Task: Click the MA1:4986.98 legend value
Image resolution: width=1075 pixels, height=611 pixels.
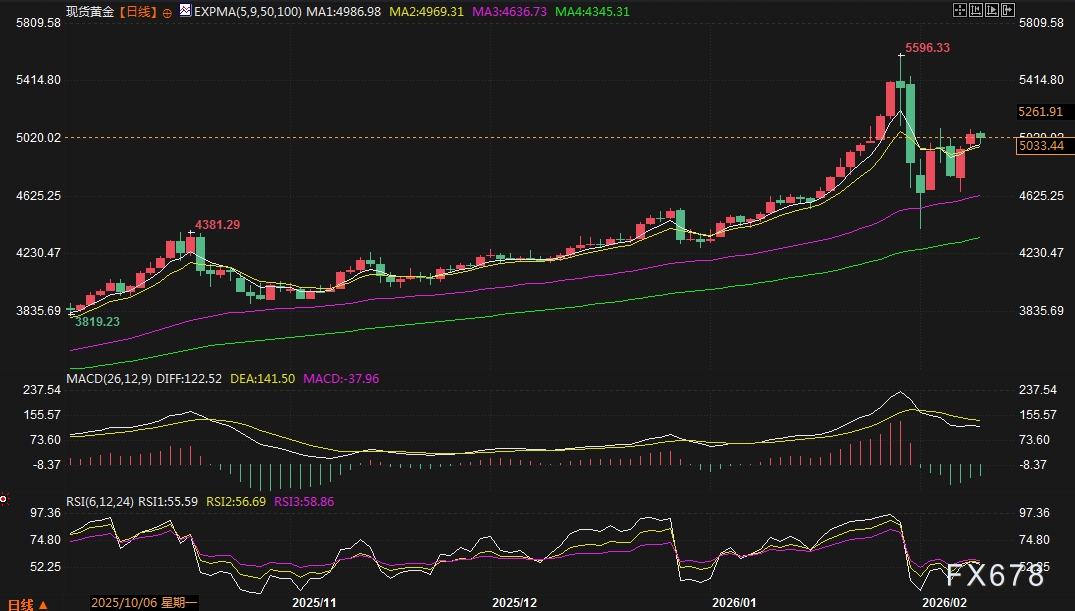Action: coord(344,12)
